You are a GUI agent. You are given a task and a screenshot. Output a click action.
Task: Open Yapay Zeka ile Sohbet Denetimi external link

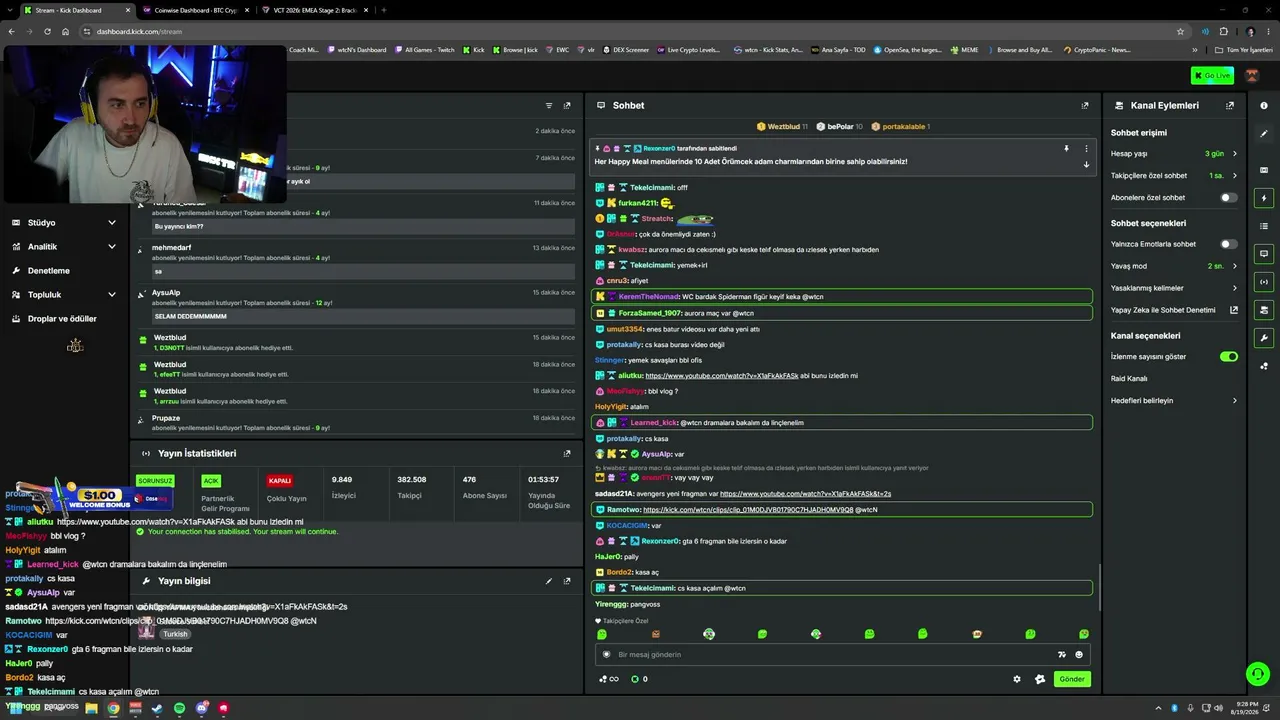1234,310
